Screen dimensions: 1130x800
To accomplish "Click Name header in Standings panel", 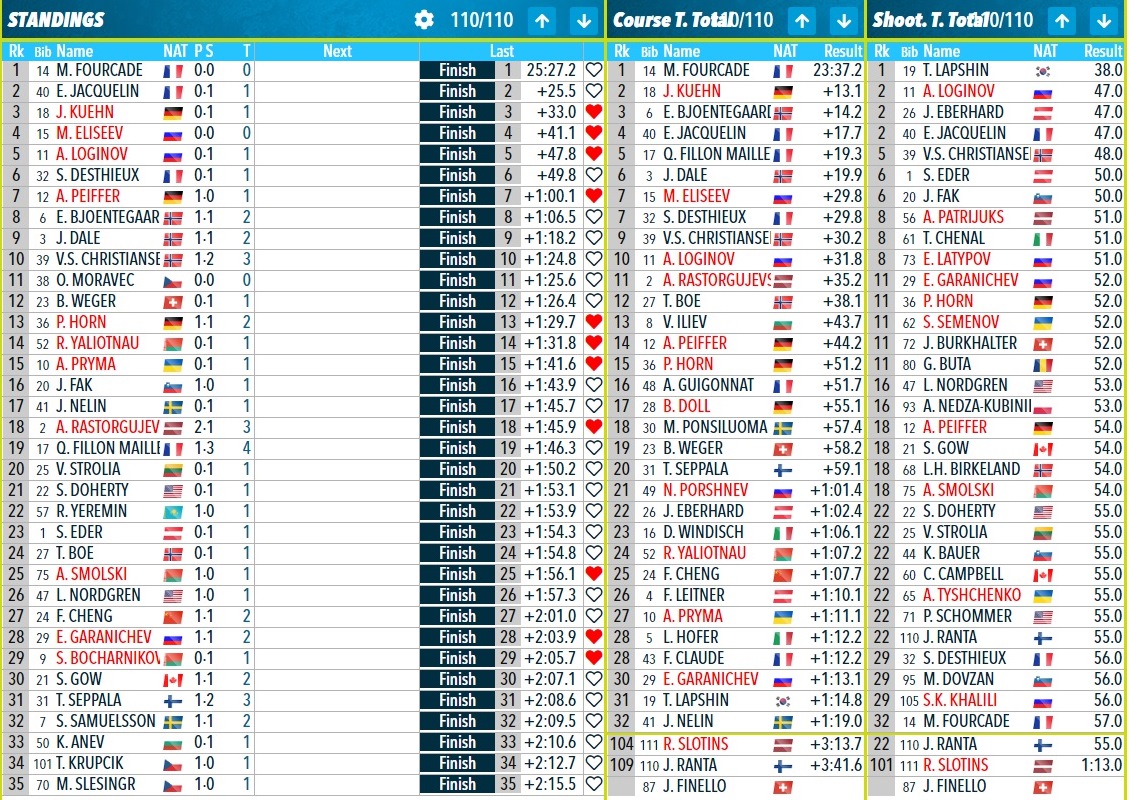I will point(75,51).
